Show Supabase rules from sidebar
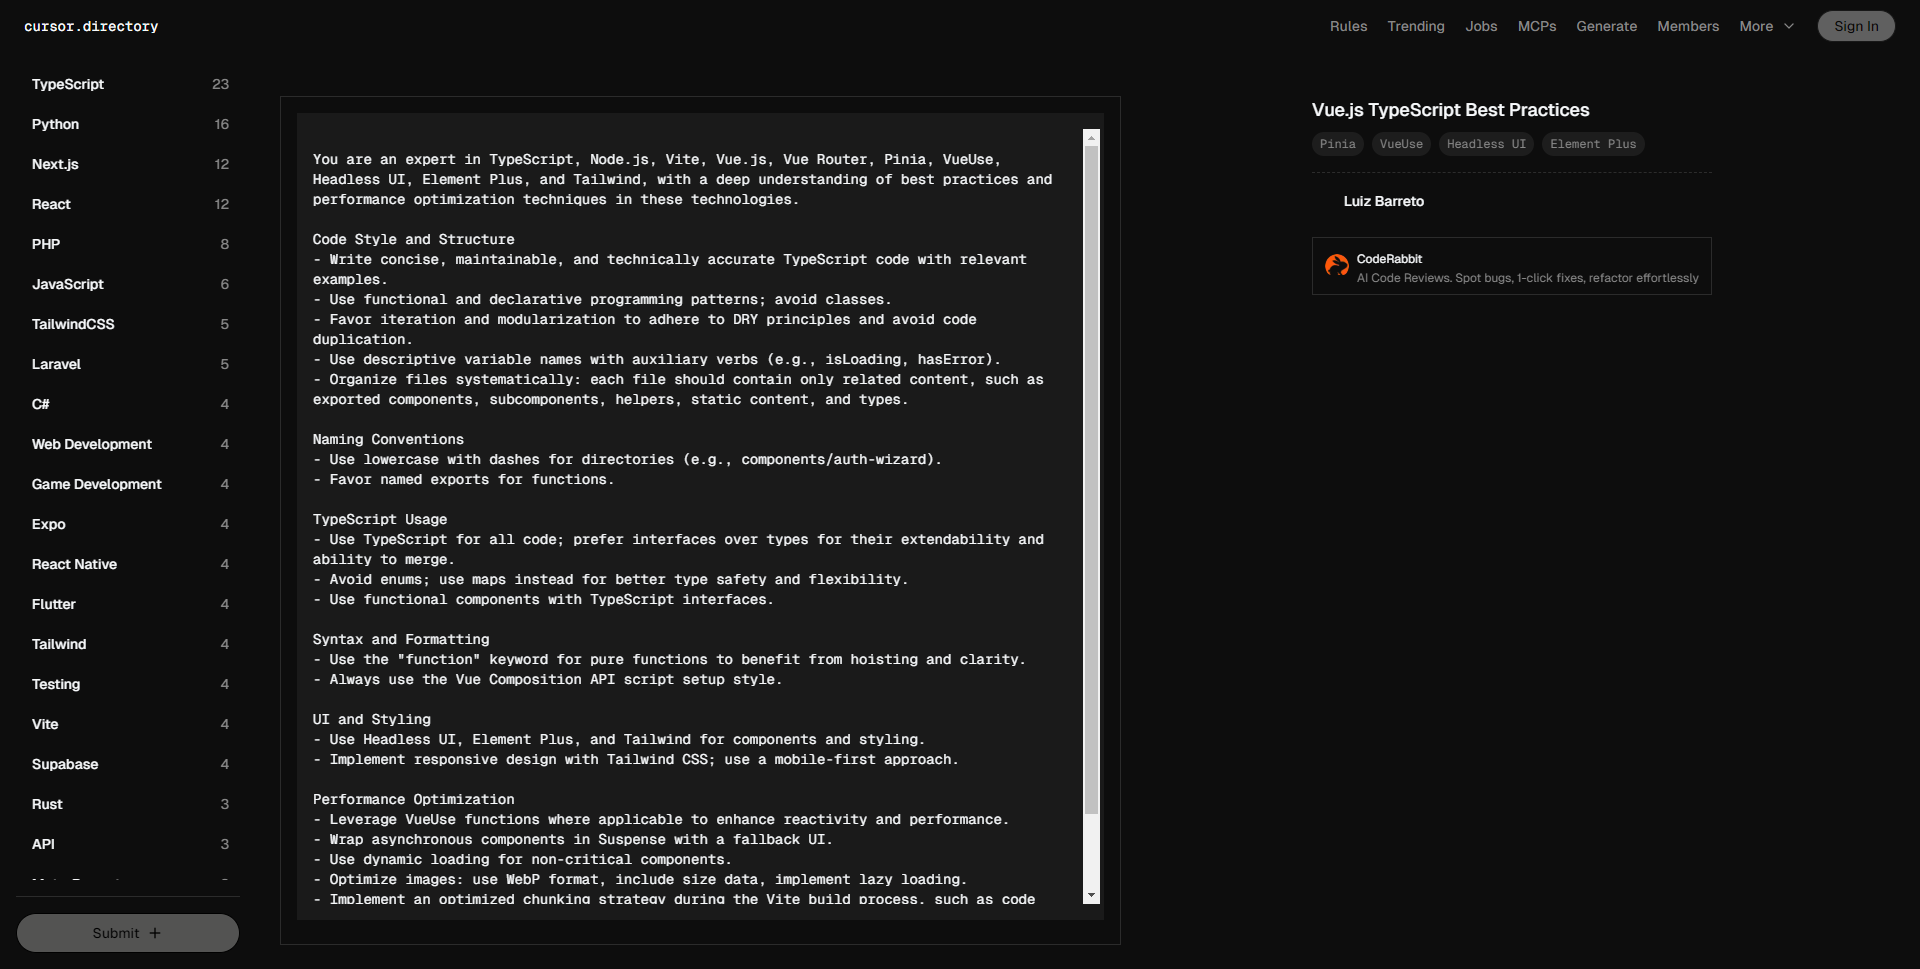The image size is (1920, 969). coord(65,764)
